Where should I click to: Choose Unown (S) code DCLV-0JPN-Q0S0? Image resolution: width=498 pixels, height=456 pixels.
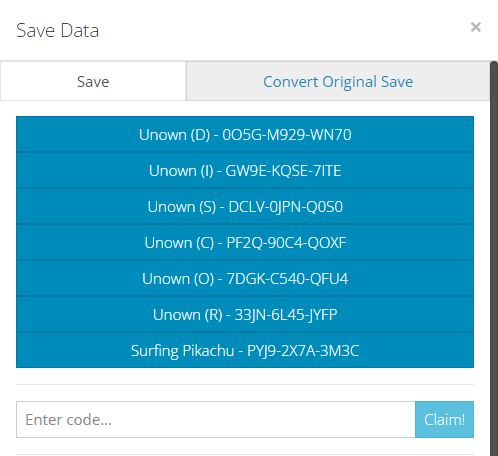pos(245,206)
